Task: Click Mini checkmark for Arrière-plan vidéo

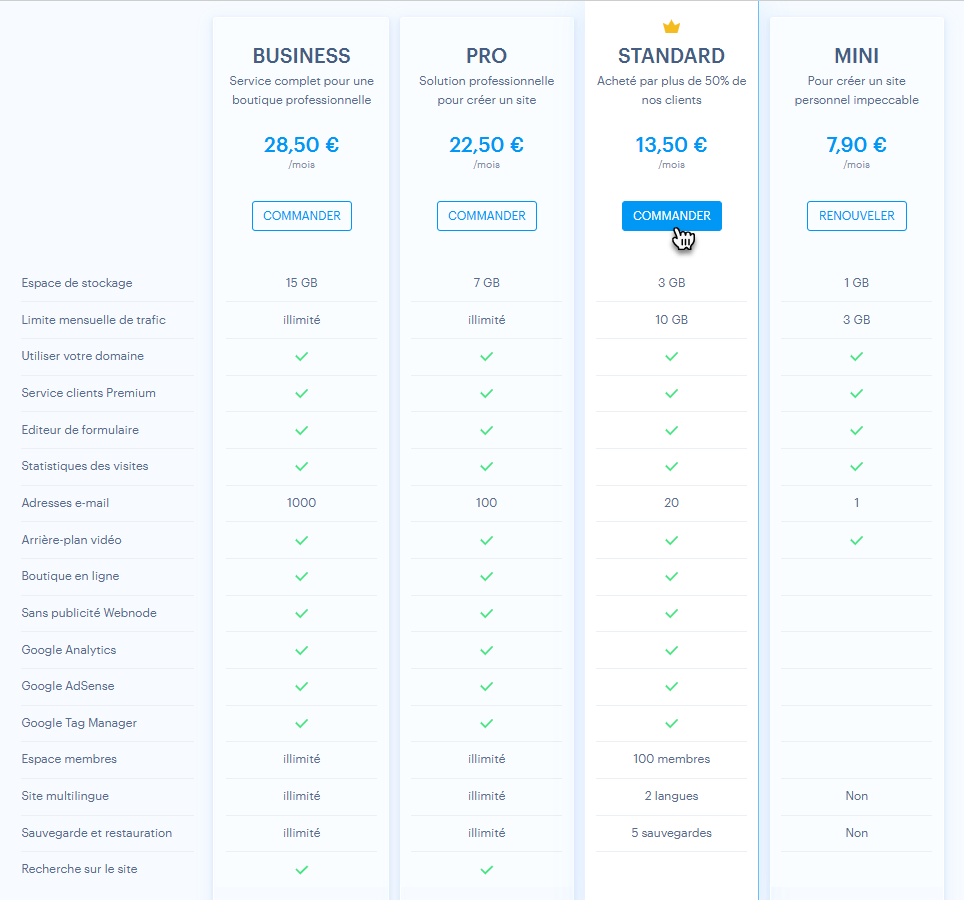Action: coord(856,540)
